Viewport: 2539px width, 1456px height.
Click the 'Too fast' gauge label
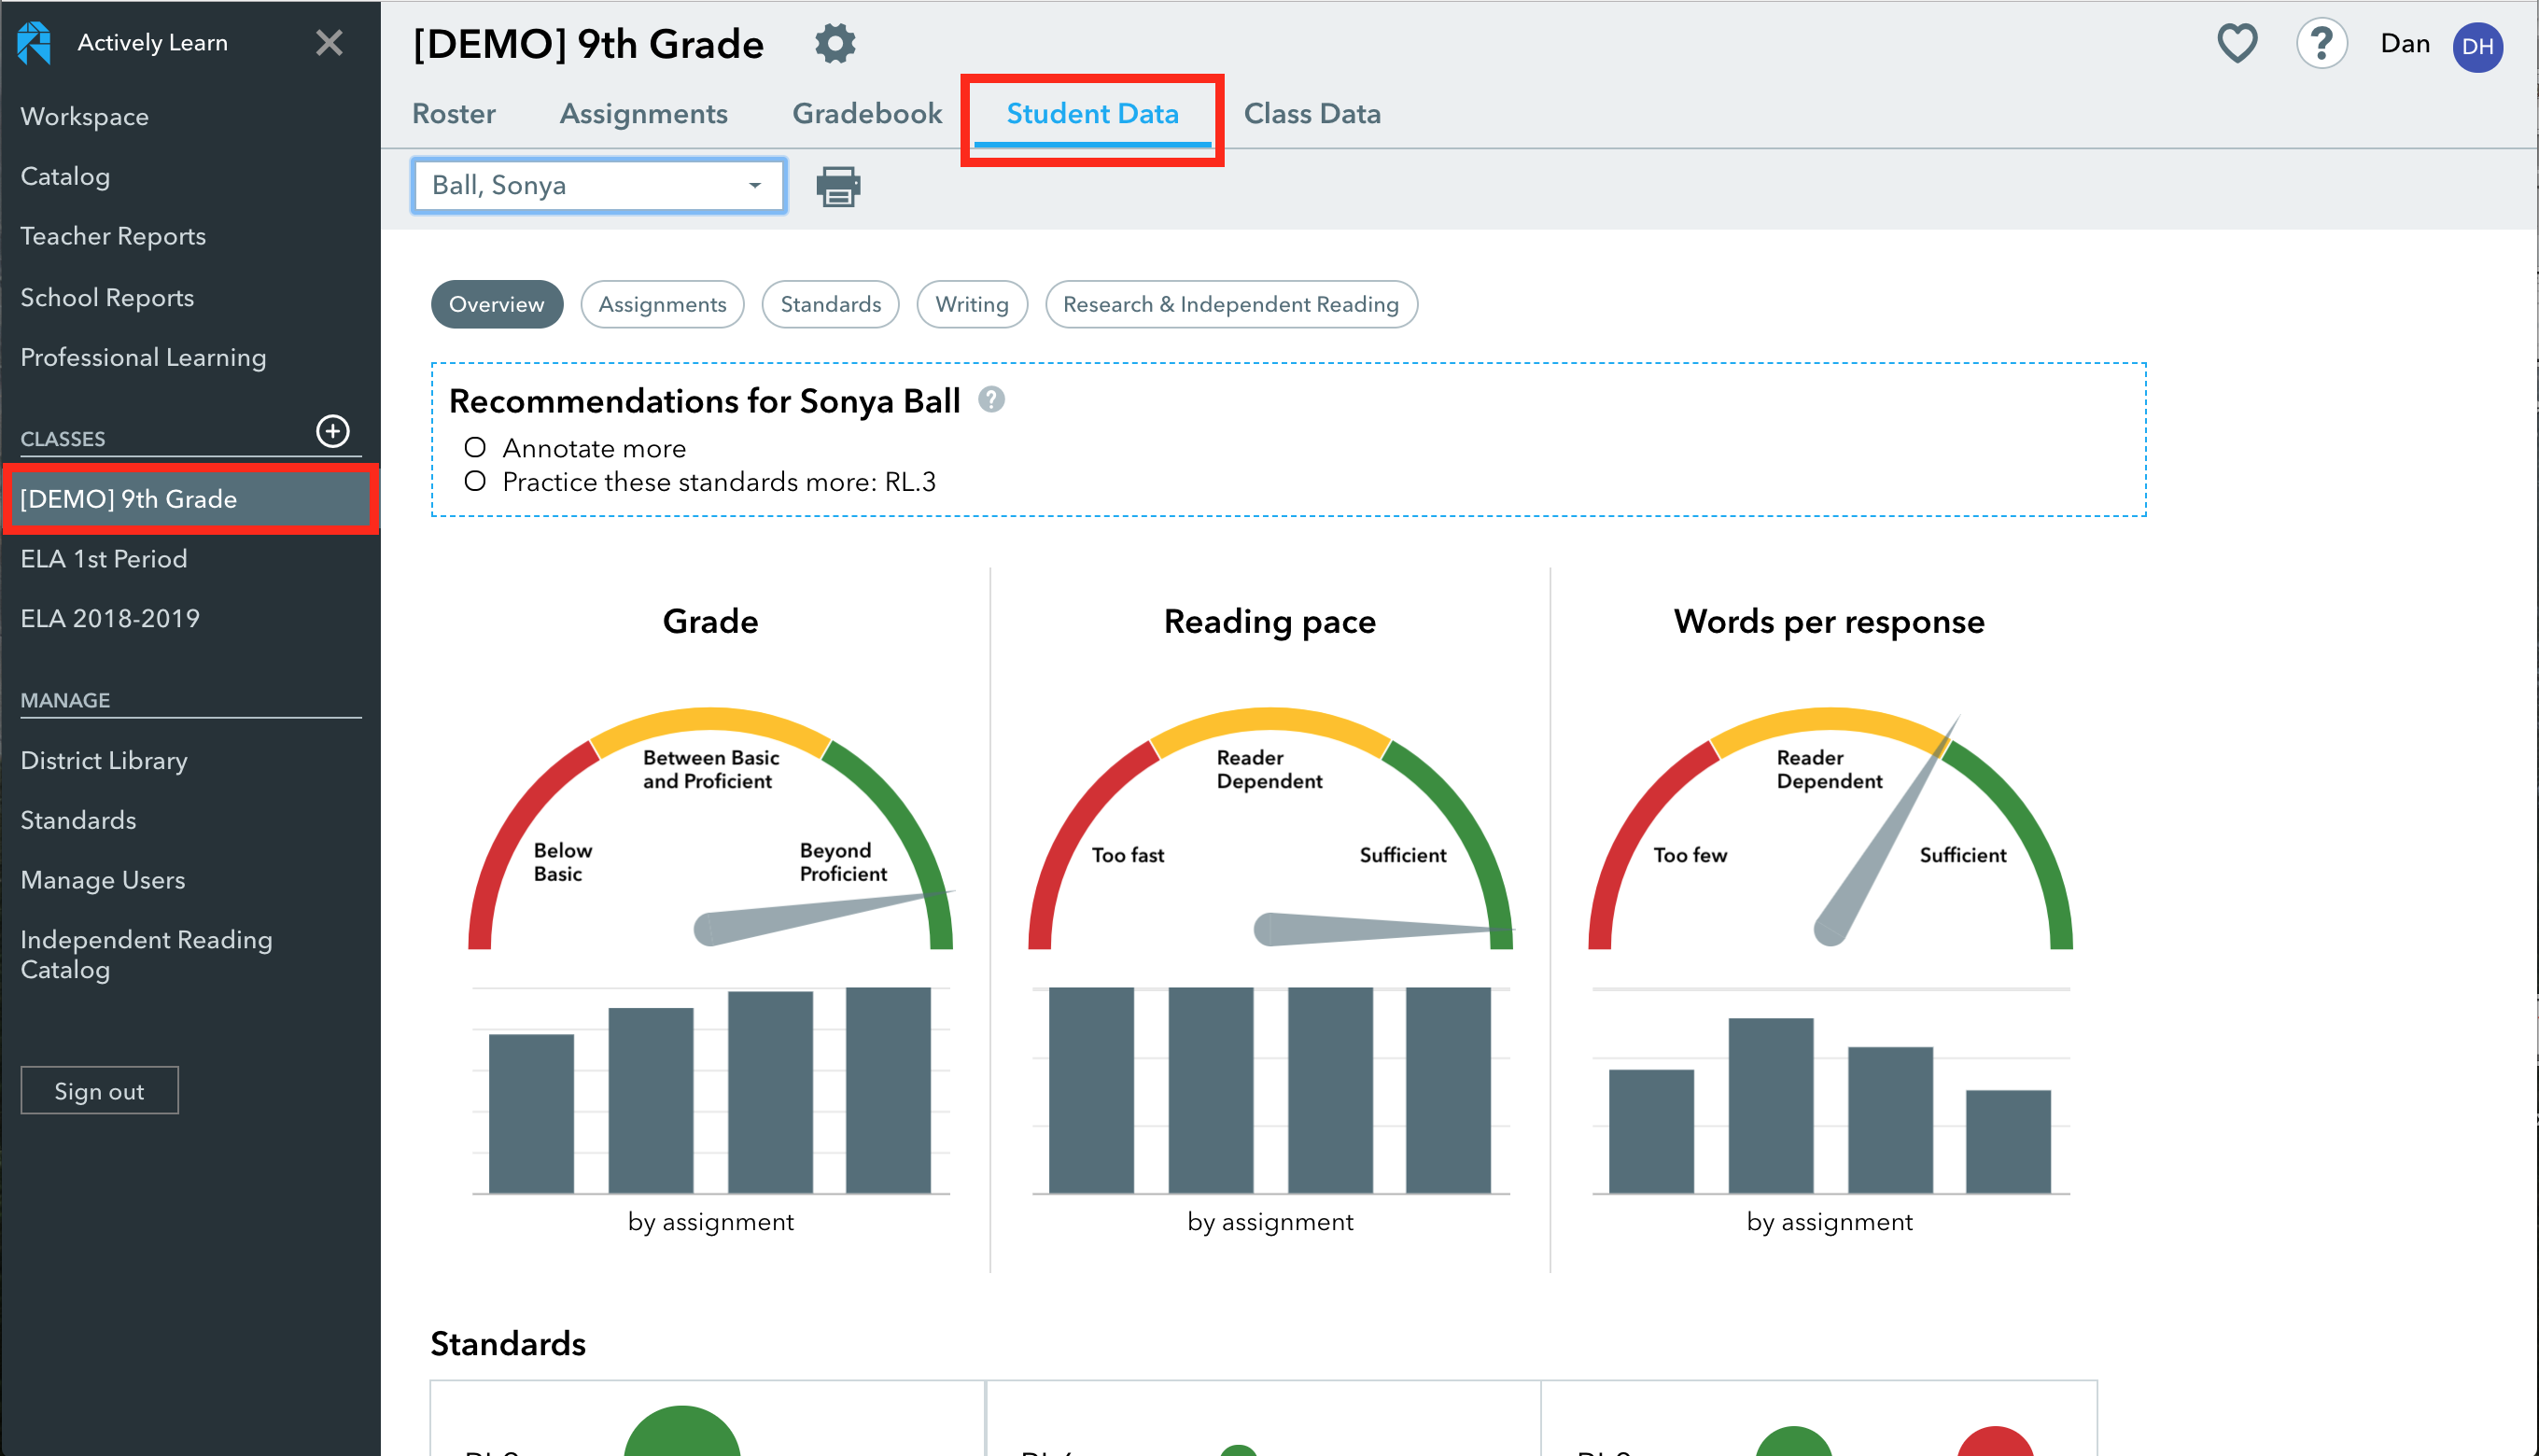[1128, 855]
